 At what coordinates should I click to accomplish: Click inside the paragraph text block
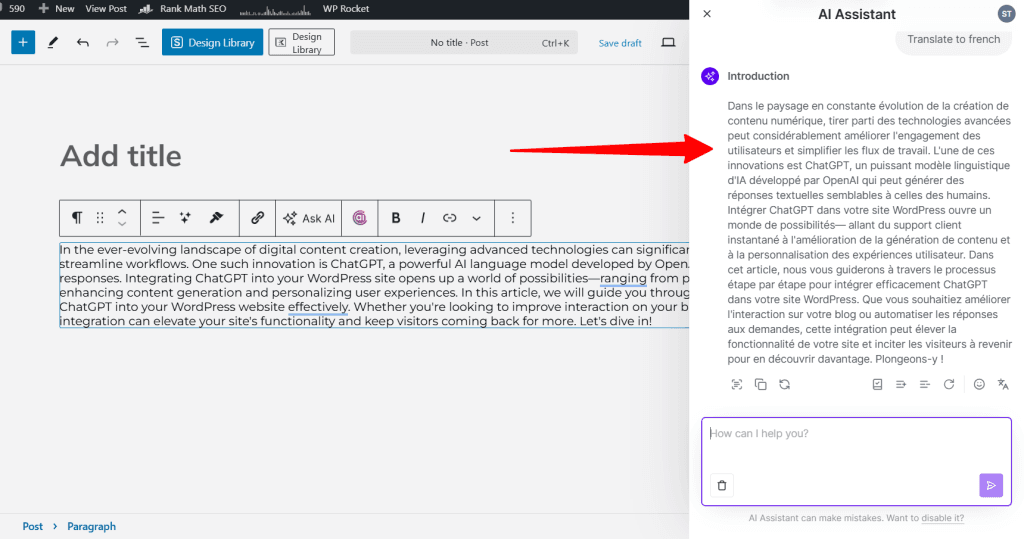374,286
